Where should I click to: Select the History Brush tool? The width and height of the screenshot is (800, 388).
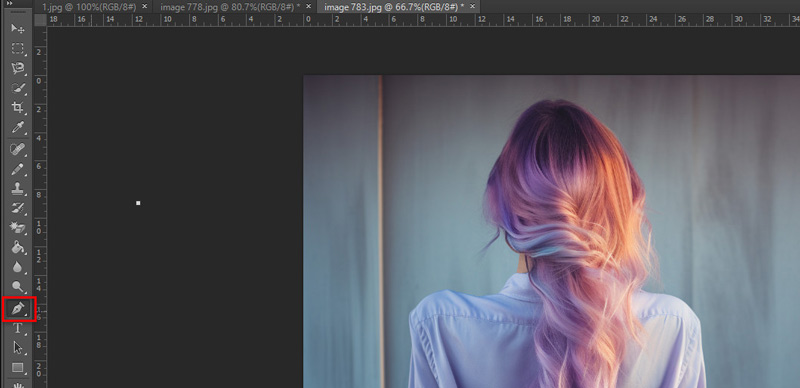pos(18,208)
